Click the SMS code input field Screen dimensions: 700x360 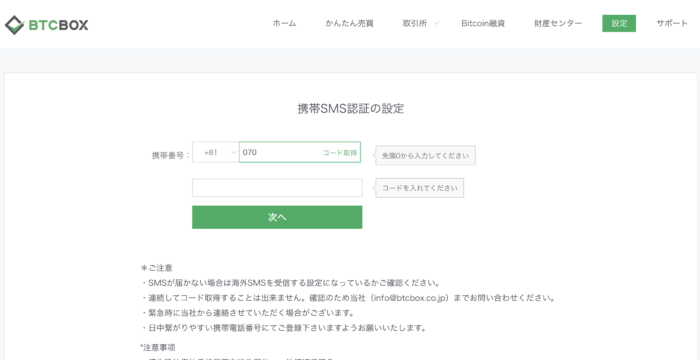click(277, 188)
